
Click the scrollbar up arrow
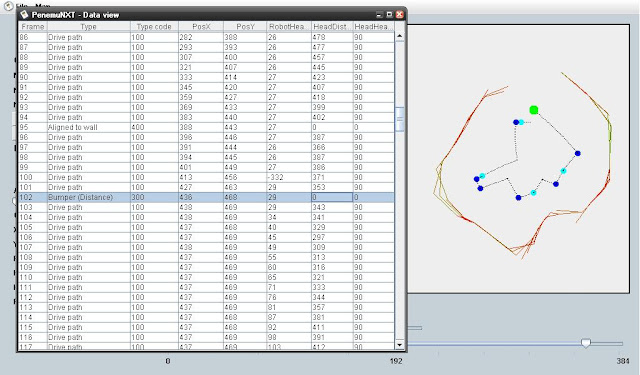(400, 36)
